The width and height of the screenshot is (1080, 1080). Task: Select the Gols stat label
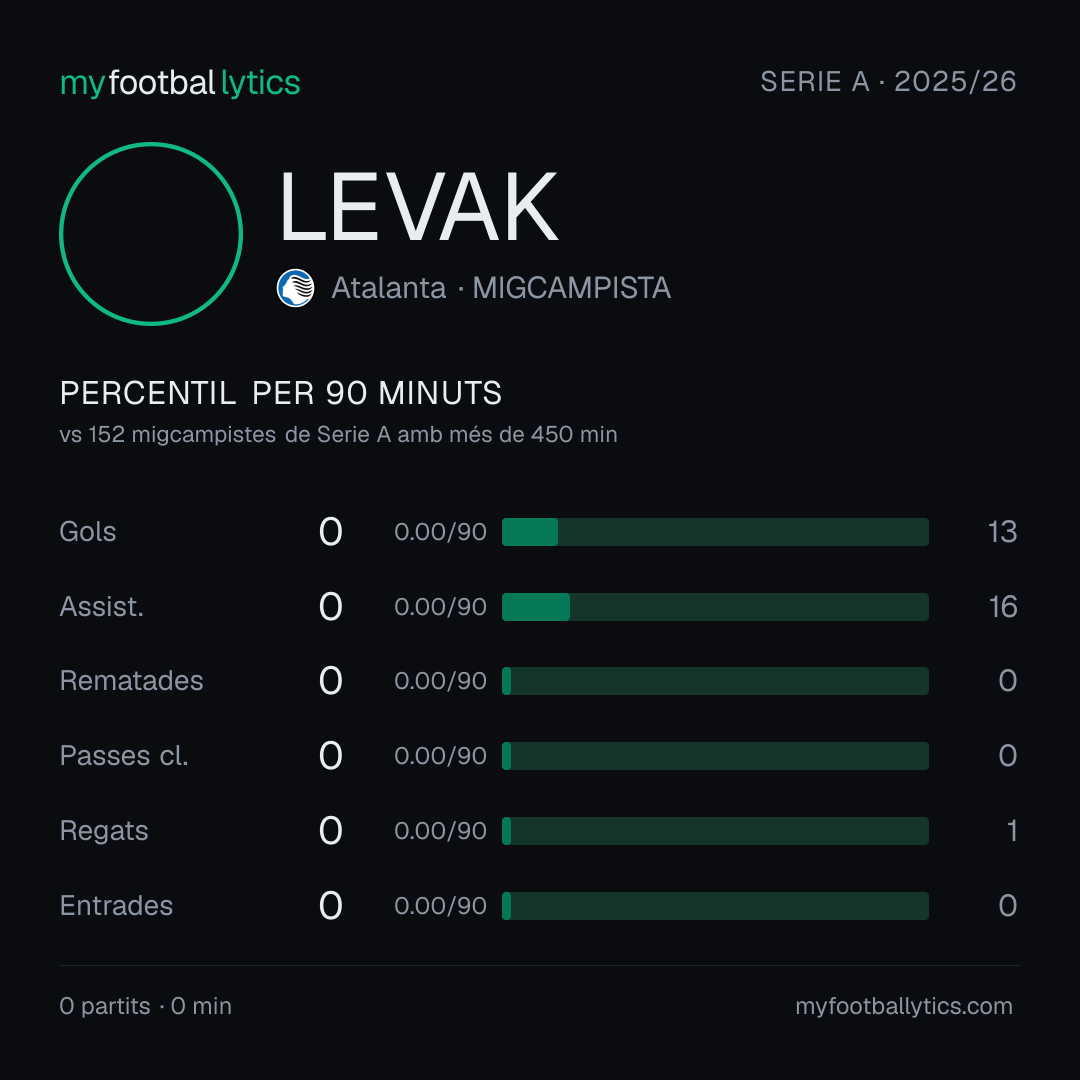[87, 532]
